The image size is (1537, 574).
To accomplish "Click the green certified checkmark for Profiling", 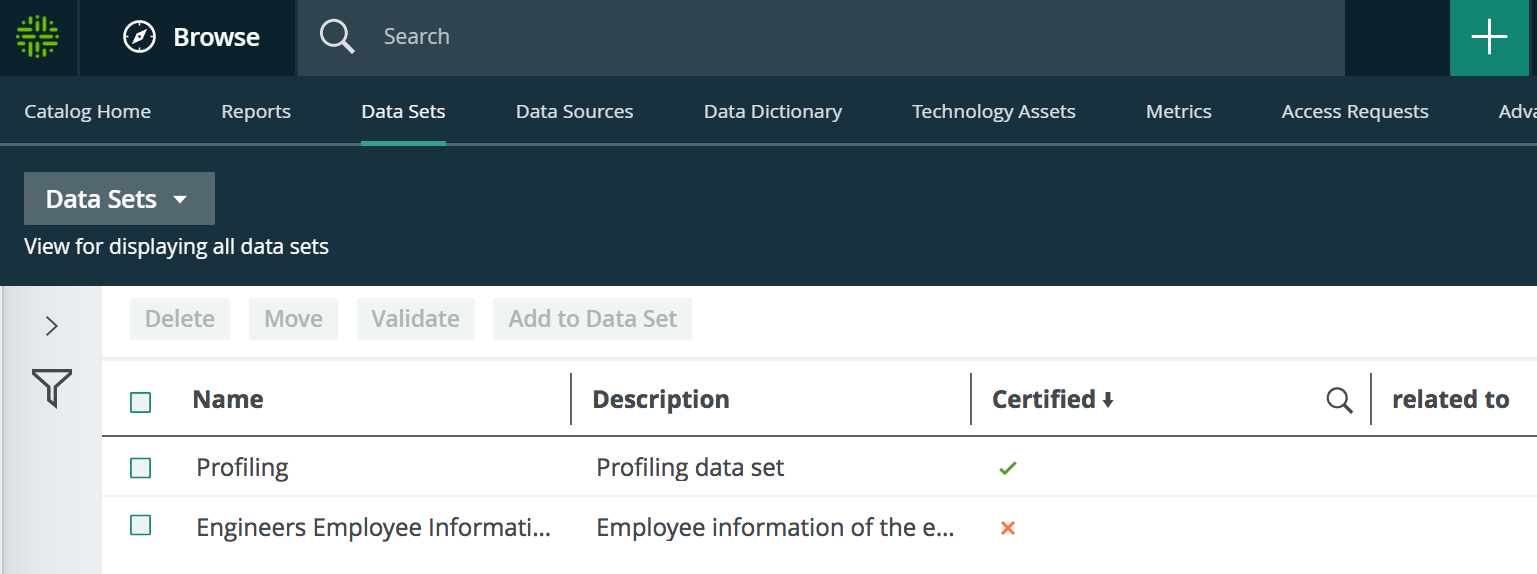I will point(1008,468).
